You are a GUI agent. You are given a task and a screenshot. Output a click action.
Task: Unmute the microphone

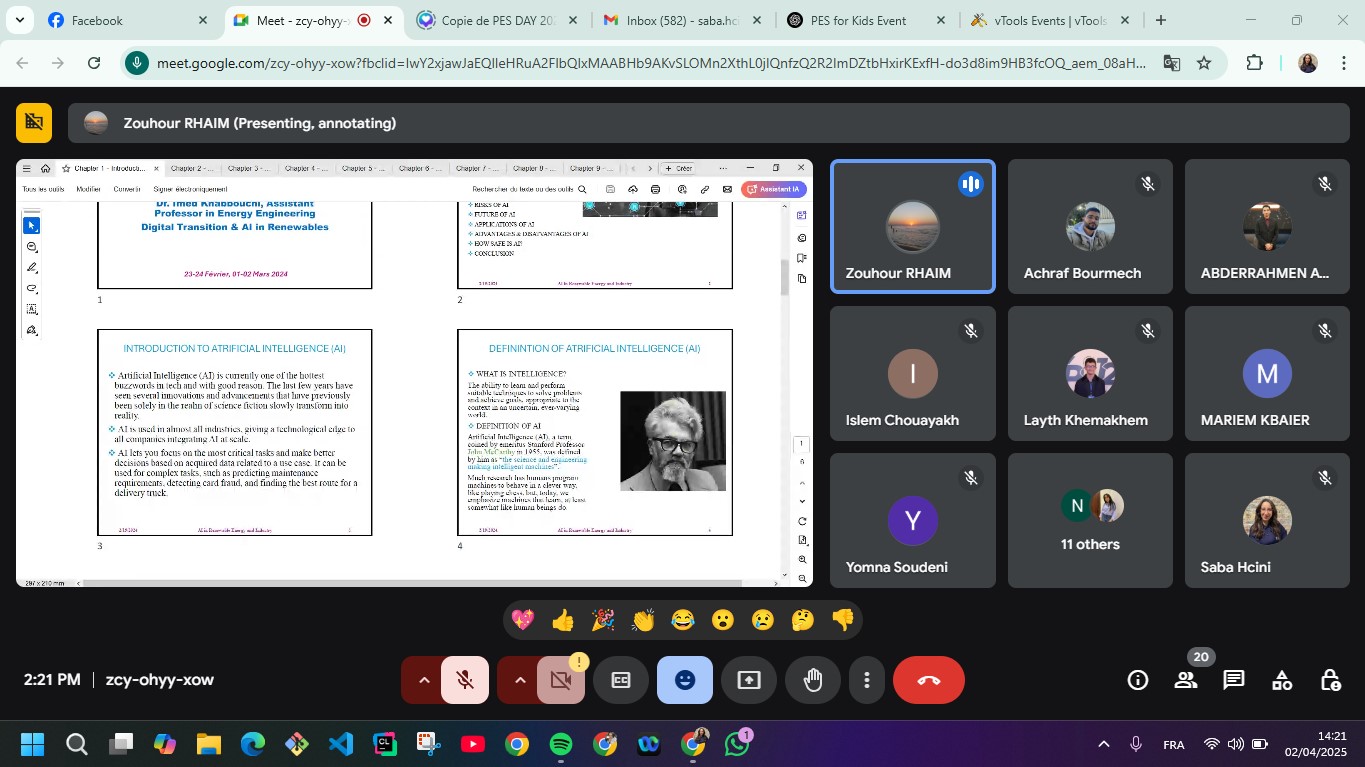pyautogui.click(x=465, y=680)
